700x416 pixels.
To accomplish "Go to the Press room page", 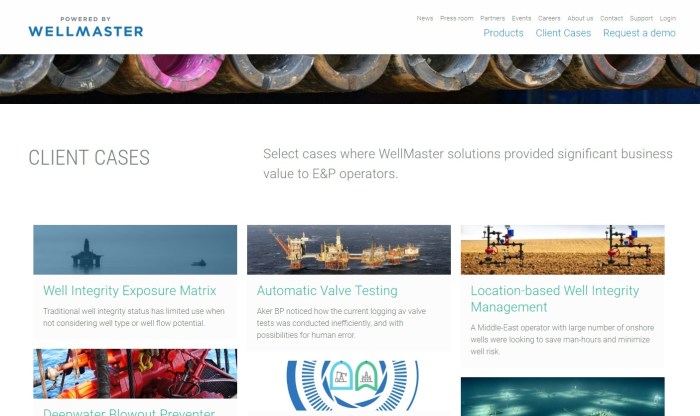I will [456, 18].
